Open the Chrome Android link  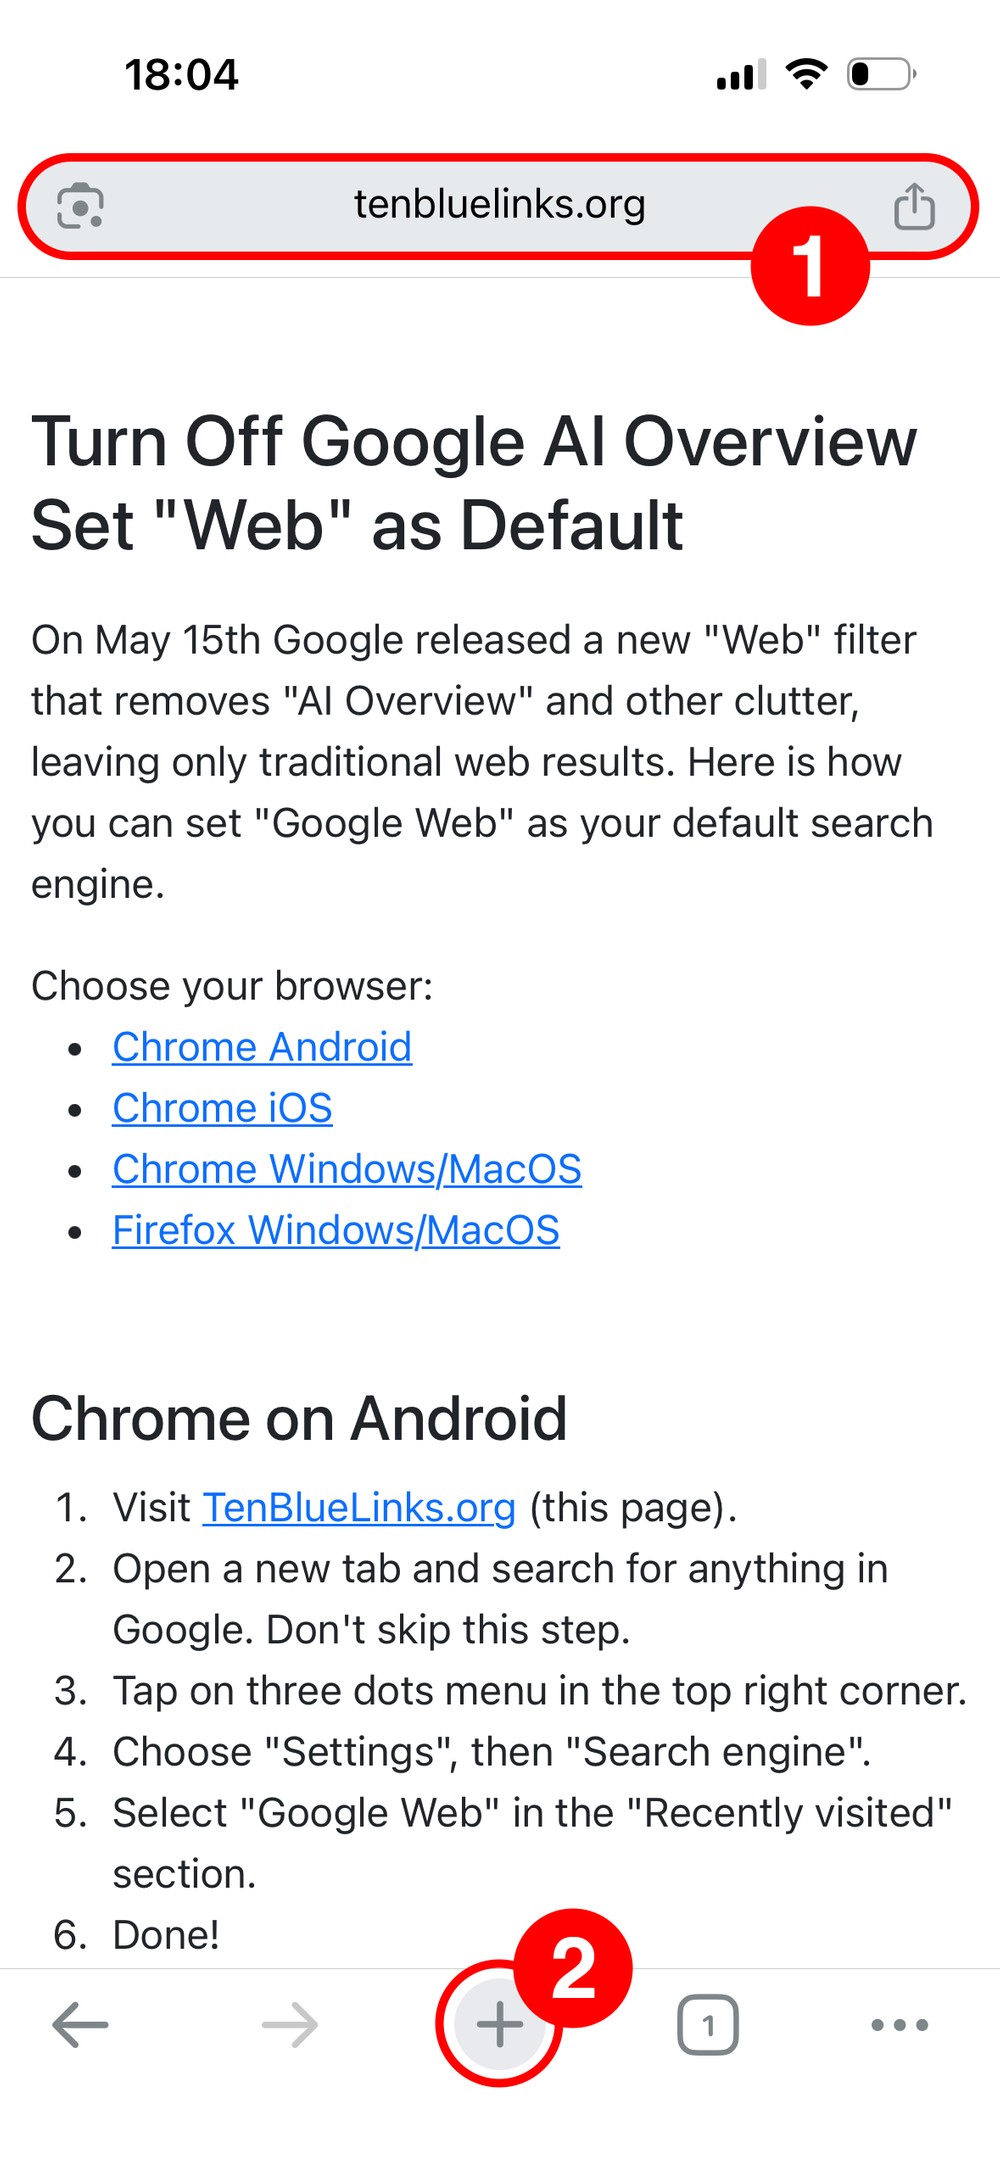pyautogui.click(x=262, y=1047)
